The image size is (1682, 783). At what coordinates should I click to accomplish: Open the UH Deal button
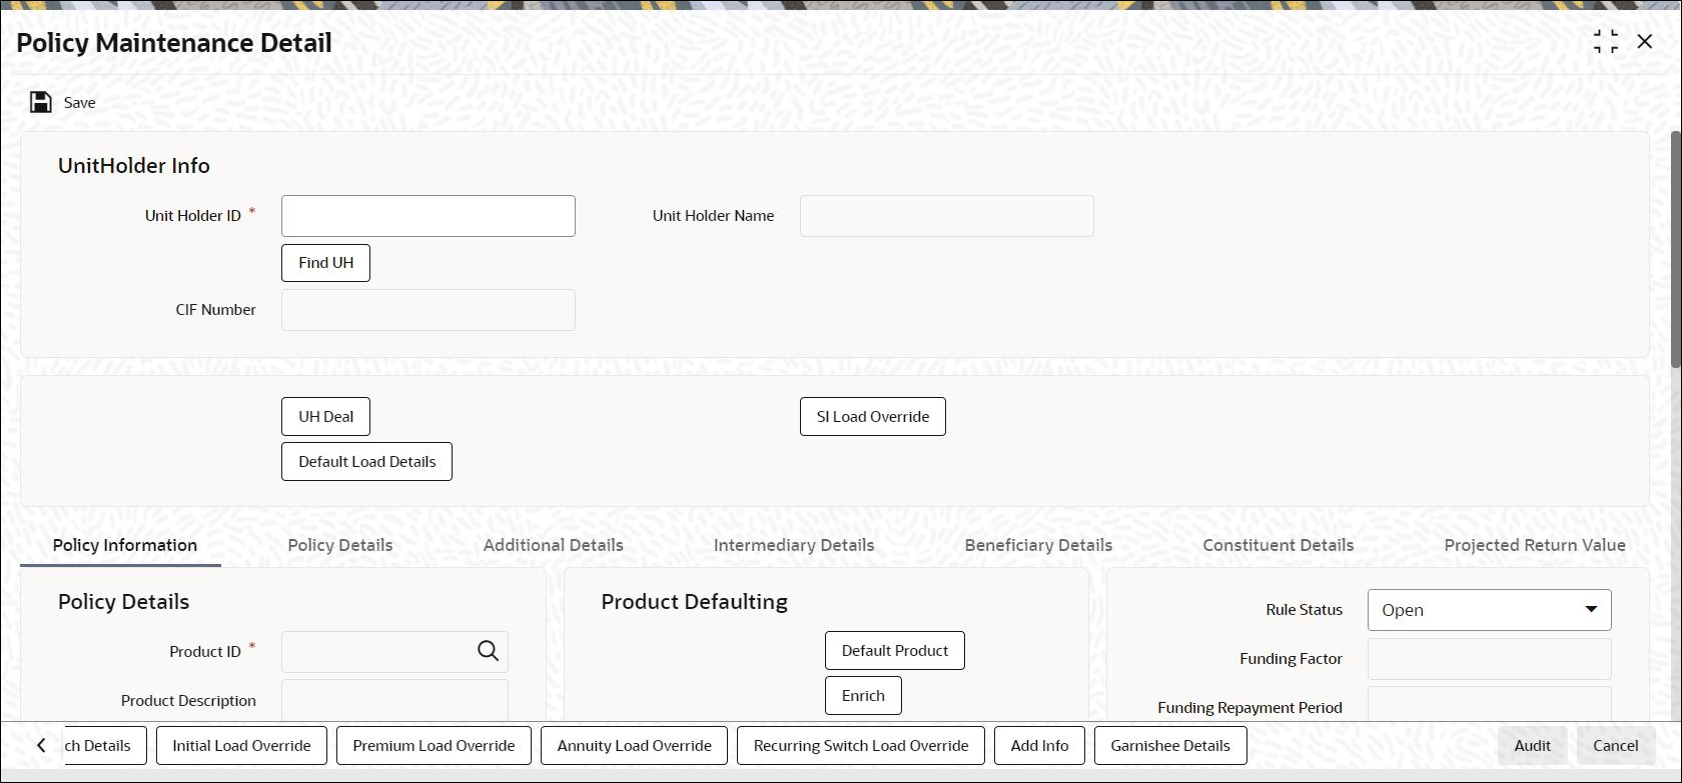point(326,417)
